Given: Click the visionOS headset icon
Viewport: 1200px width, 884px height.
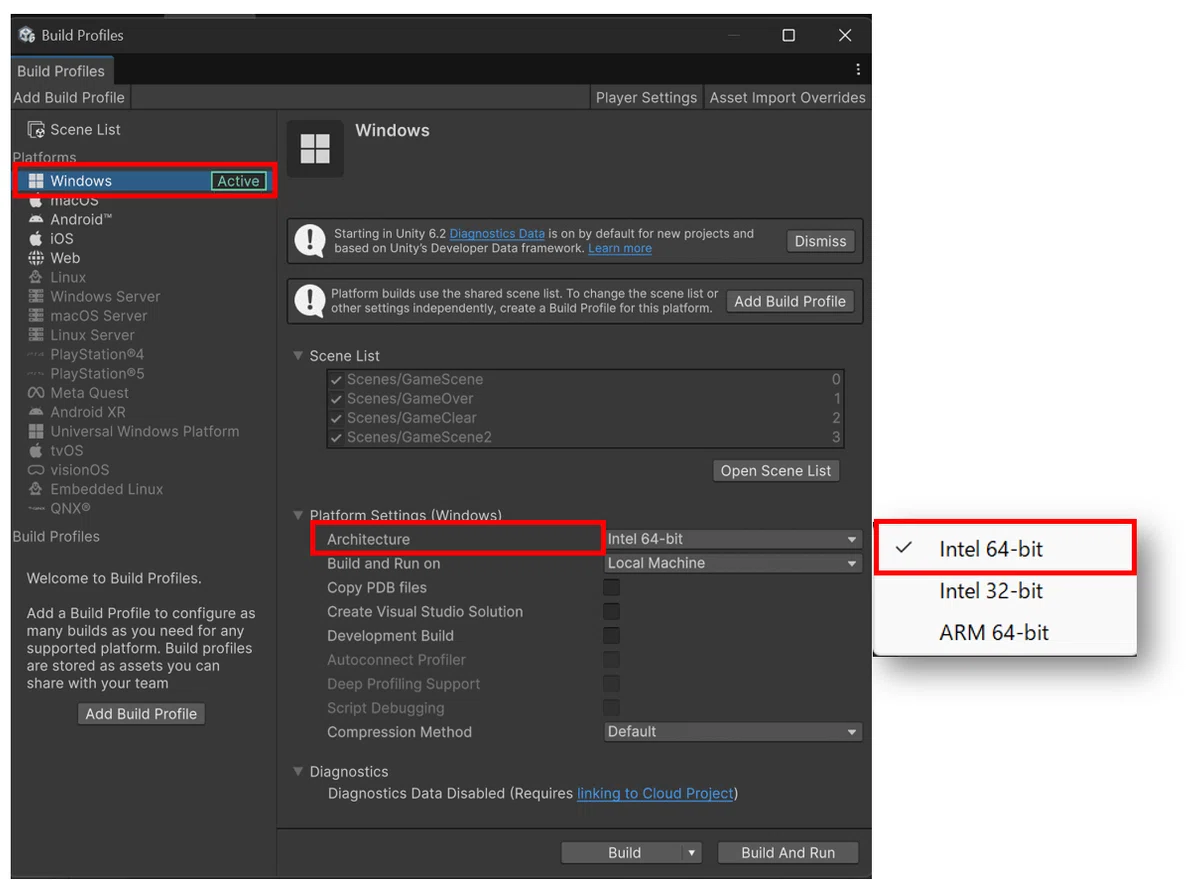Looking at the screenshot, I should click(36, 470).
